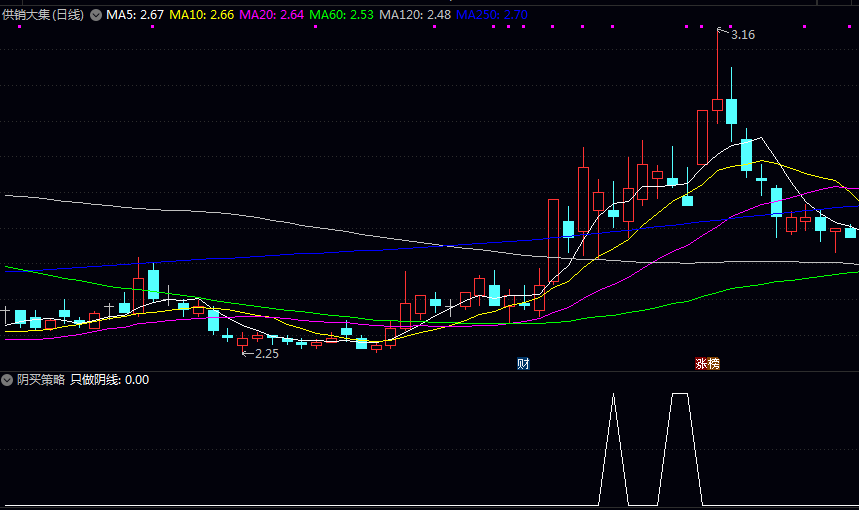Image resolution: width=859 pixels, height=510 pixels.
Task: Click the magenta MA20: 2.64 label
Action: (272, 15)
